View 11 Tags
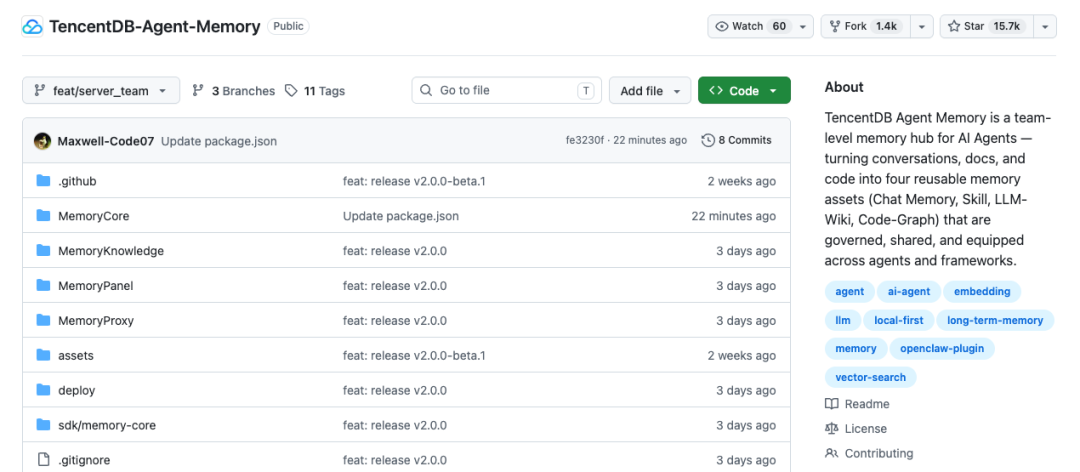 [x=315, y=90]
